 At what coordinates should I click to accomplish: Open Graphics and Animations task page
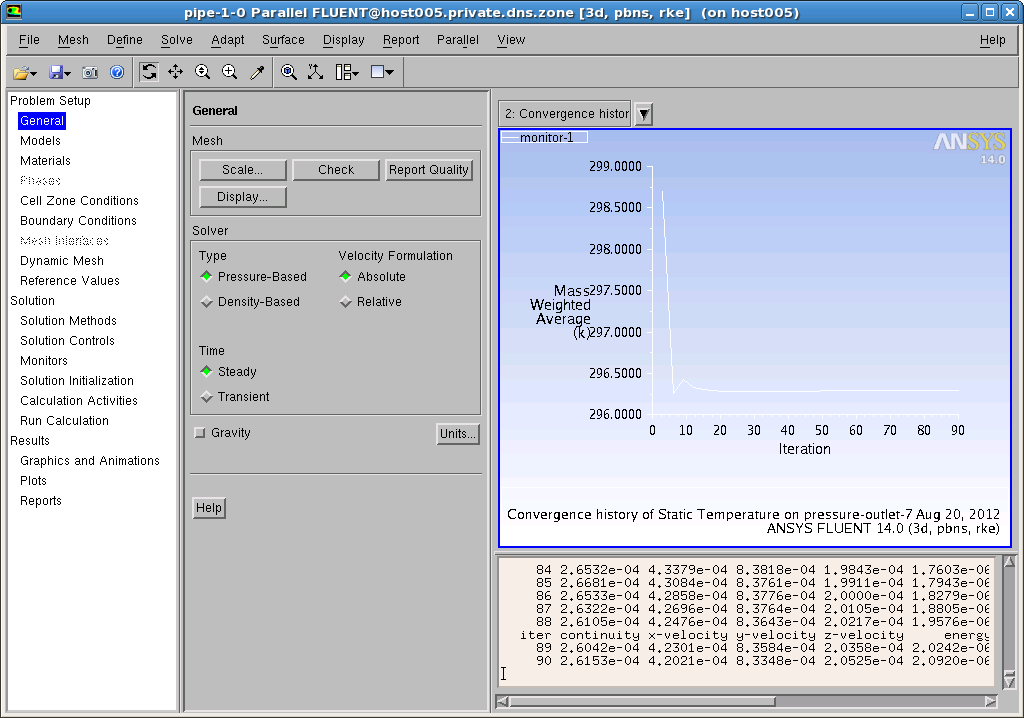point(90,461)
